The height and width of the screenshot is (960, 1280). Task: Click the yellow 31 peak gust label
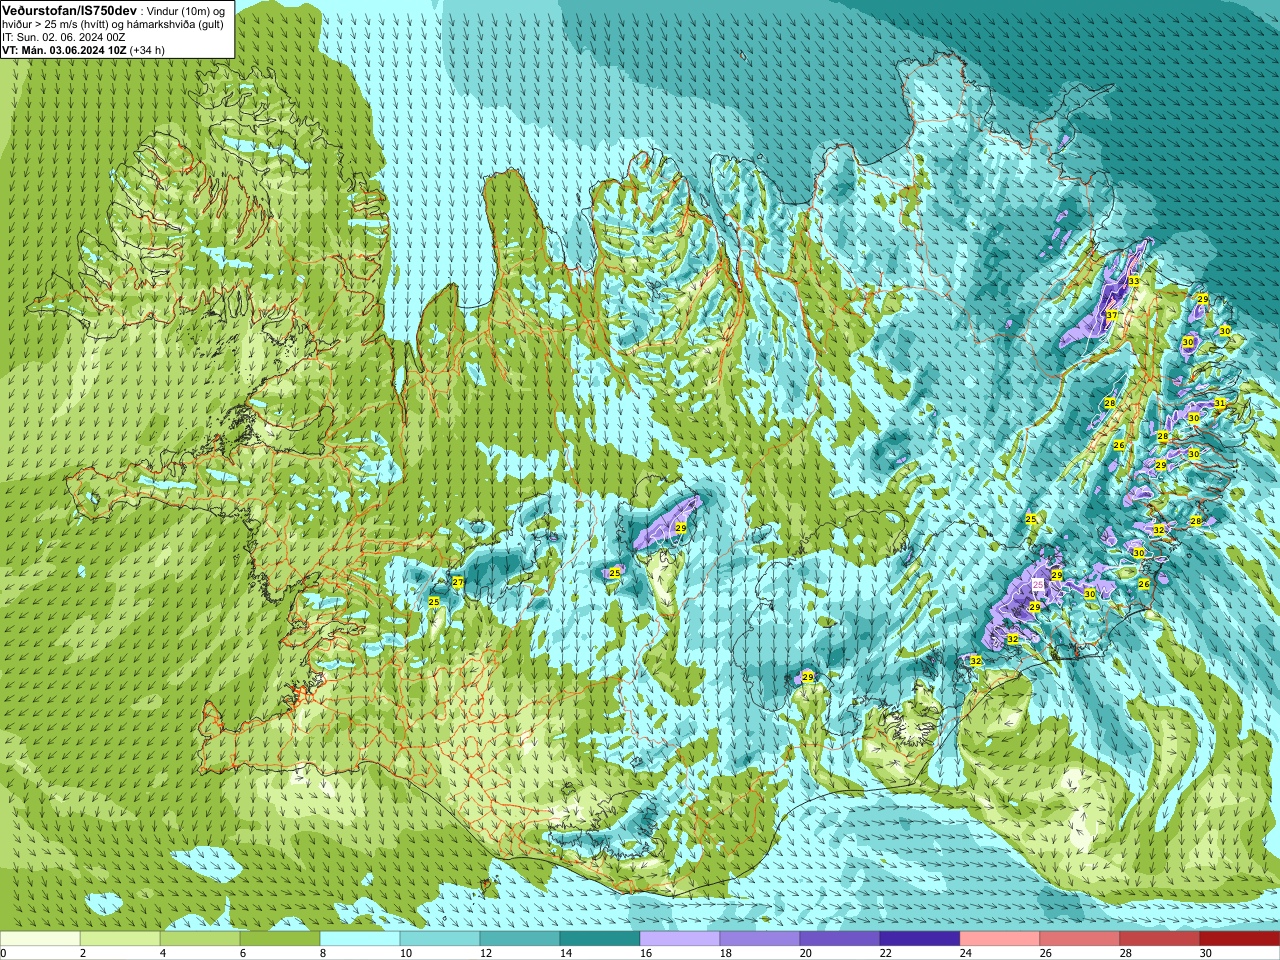(1220, 403)
